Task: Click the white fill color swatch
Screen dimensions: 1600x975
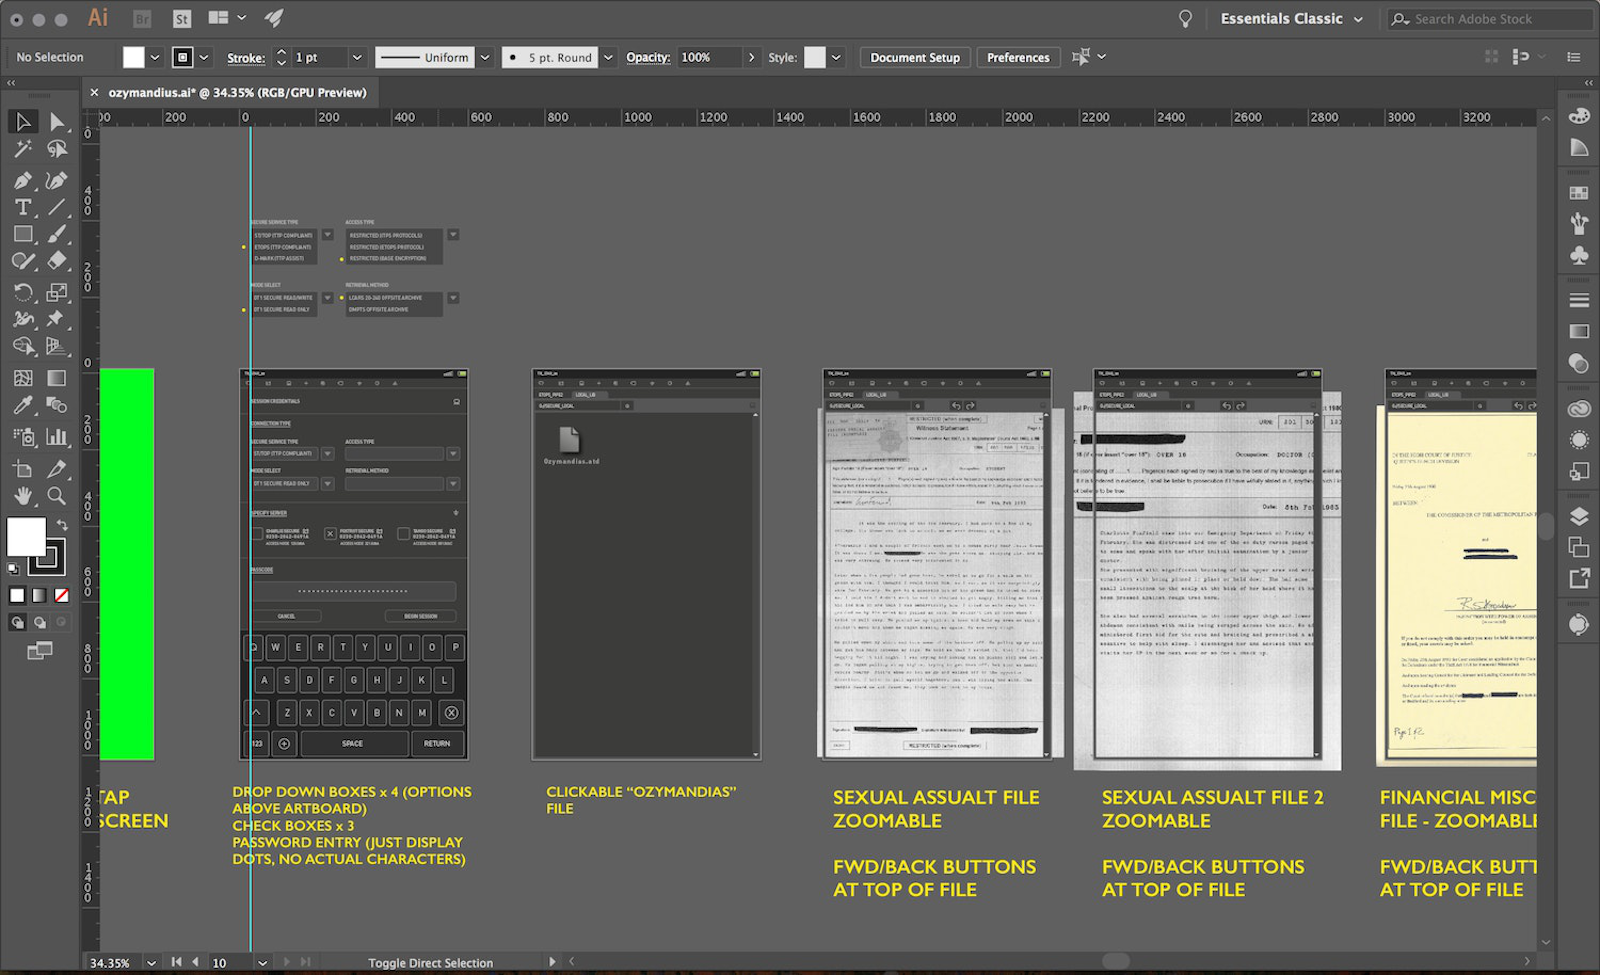Action: 27,537
